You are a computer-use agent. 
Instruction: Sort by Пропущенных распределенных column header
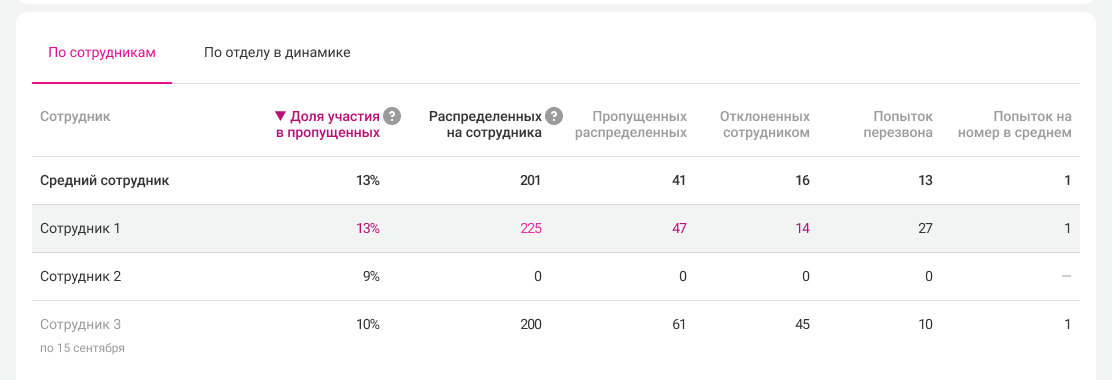pos(630,124)
